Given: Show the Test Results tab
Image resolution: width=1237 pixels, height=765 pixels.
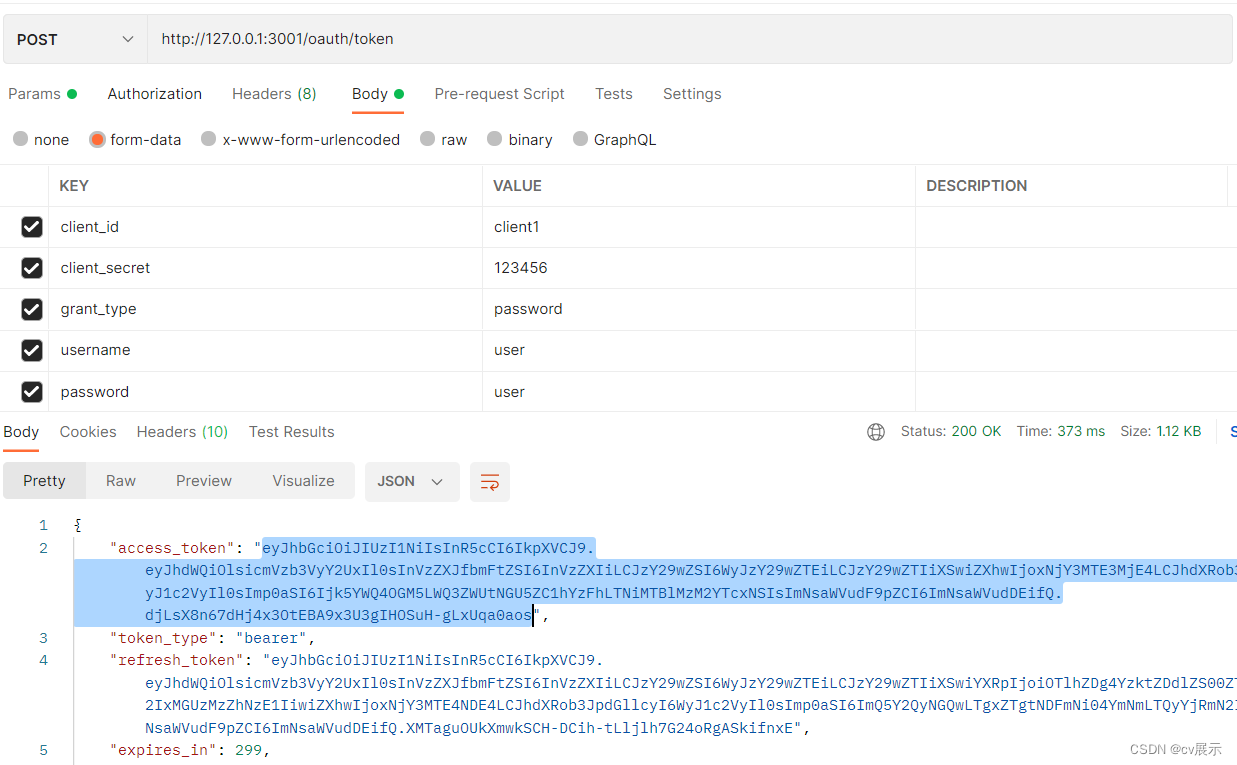Looking at the screenshot, I should pos(291,432).
